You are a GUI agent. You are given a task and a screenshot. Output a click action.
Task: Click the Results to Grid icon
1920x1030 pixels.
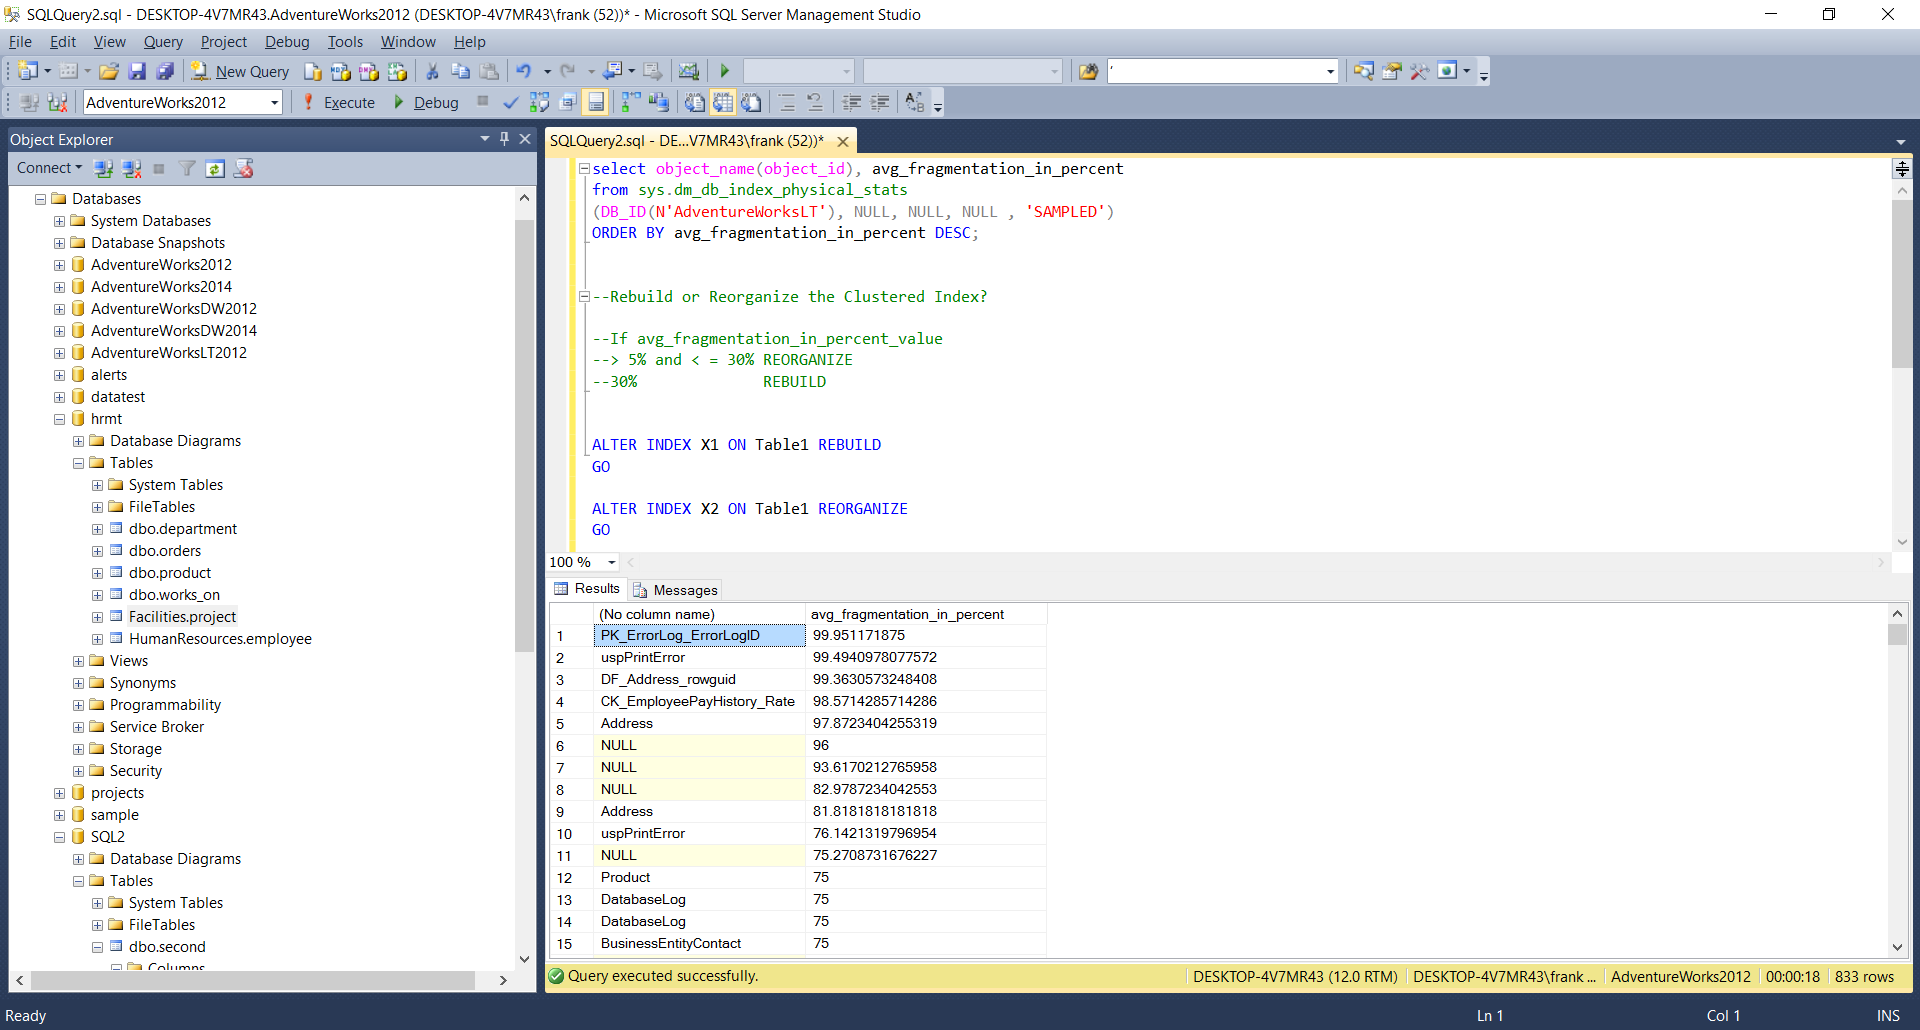pyautogui.click(x=723, y=102)
